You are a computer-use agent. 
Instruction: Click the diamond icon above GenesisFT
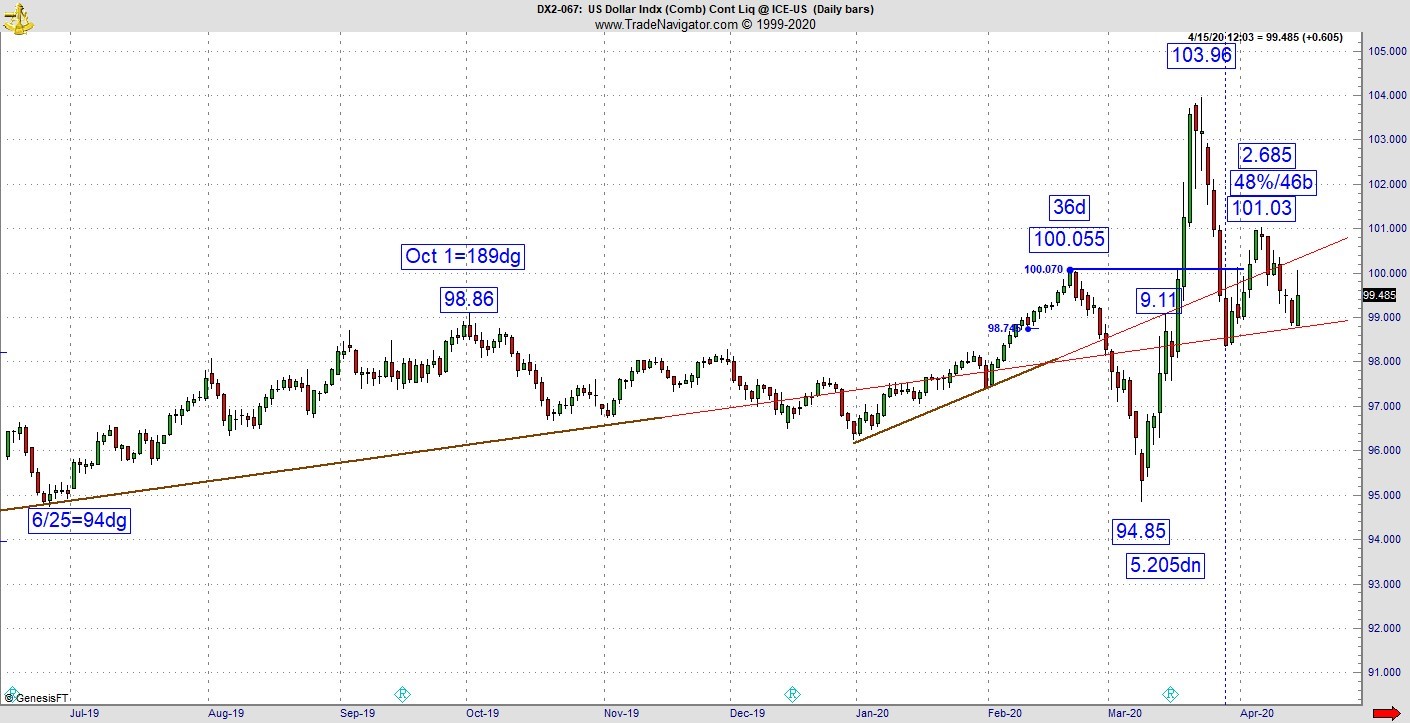(x=11, y=693)
